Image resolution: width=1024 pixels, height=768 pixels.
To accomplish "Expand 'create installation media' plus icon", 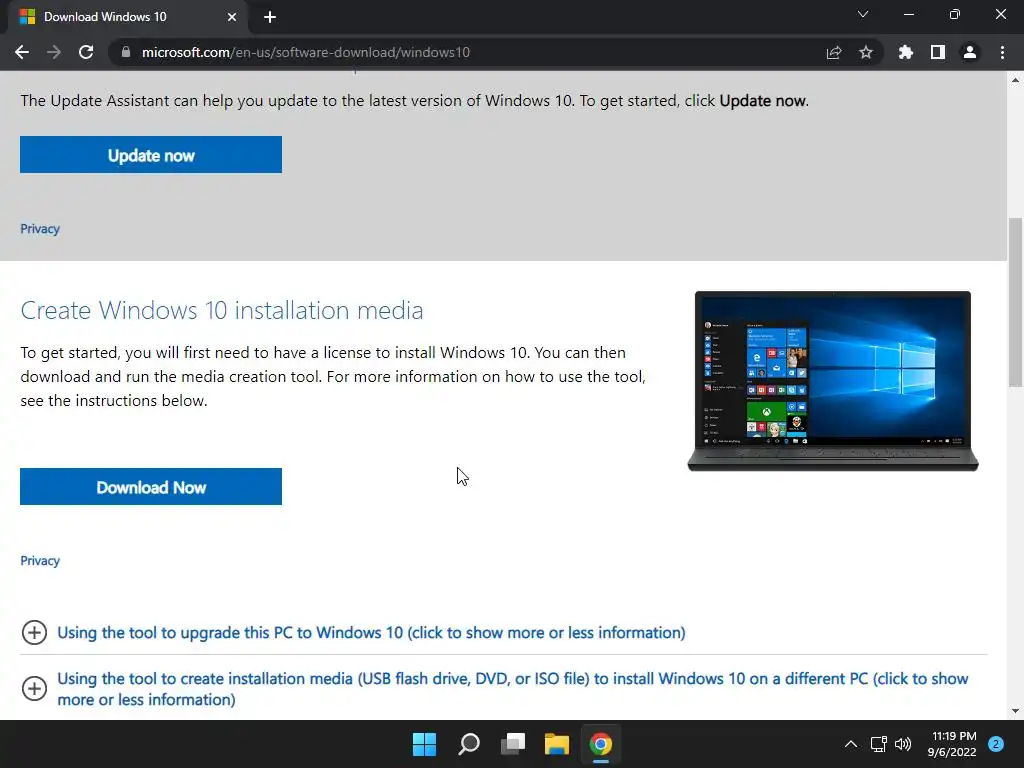I will point(34,688).
